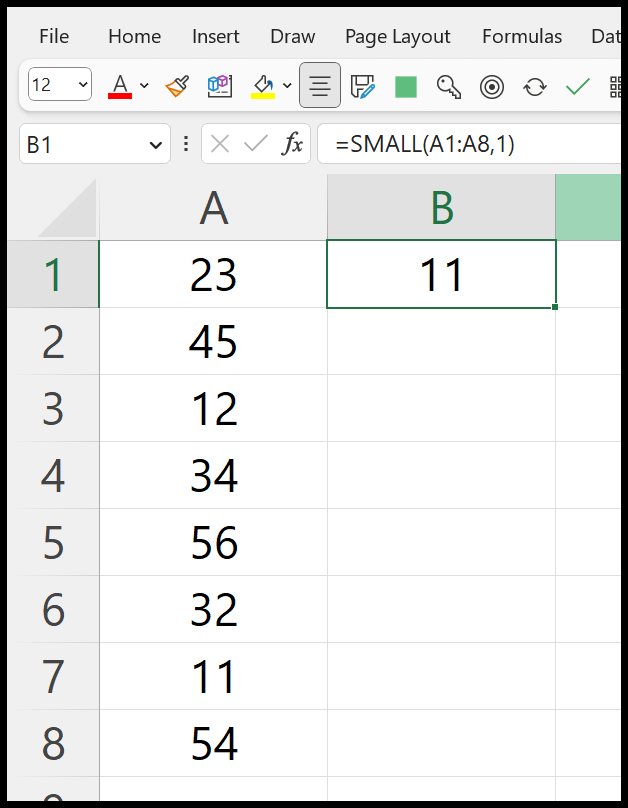Cancel entry with the X button
Viewport: 628px width, 808px height.
pos(220,144)
